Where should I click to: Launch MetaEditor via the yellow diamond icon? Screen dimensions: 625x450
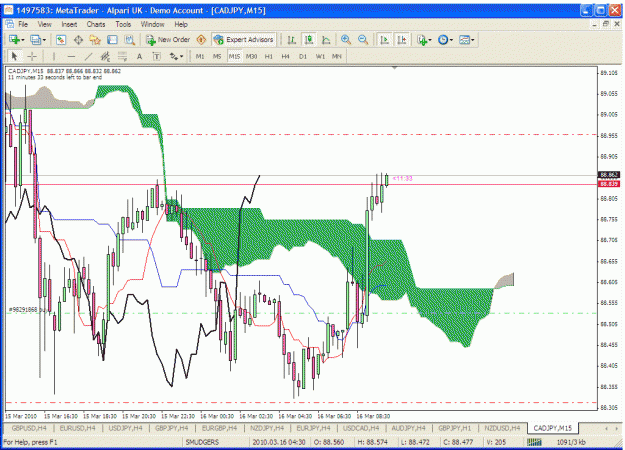(x=201, y=40)
